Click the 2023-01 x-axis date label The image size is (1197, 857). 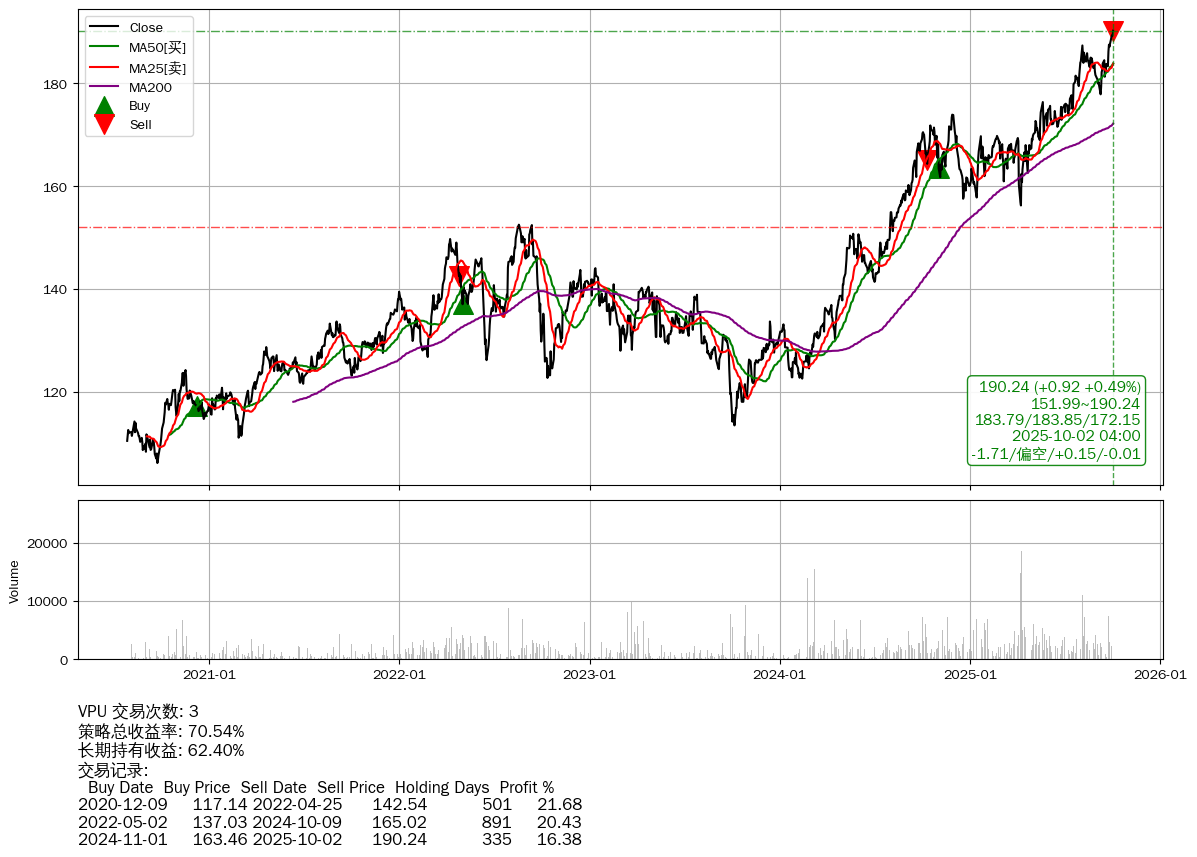[x=590, y=675]
